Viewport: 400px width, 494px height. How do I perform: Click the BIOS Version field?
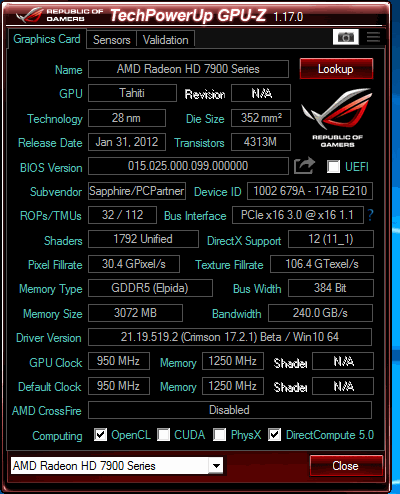pyautogui.click(x=188, y=166)
